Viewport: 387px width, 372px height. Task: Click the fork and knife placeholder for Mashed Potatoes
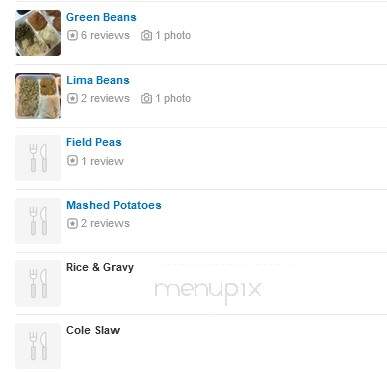38,221
